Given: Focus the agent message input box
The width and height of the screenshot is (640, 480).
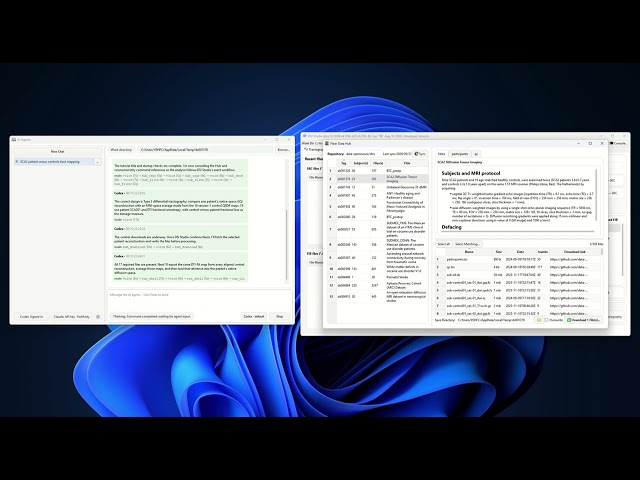Looking at the screenshot, I should 200,300.
